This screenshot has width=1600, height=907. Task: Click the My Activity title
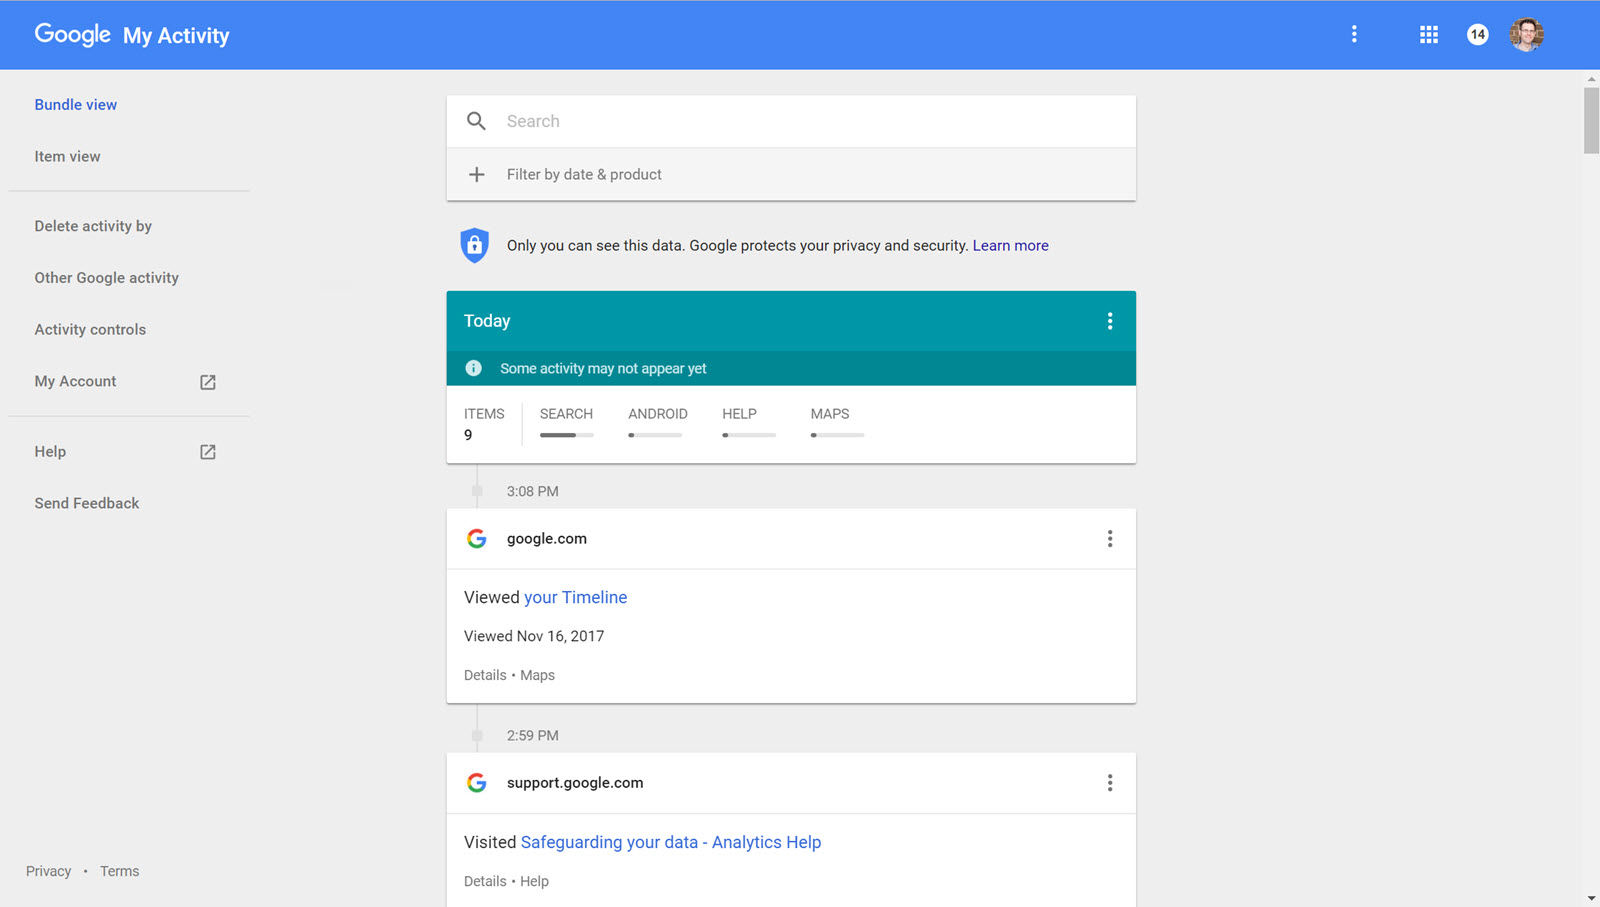pyautogui.click(x=176, y=35)
